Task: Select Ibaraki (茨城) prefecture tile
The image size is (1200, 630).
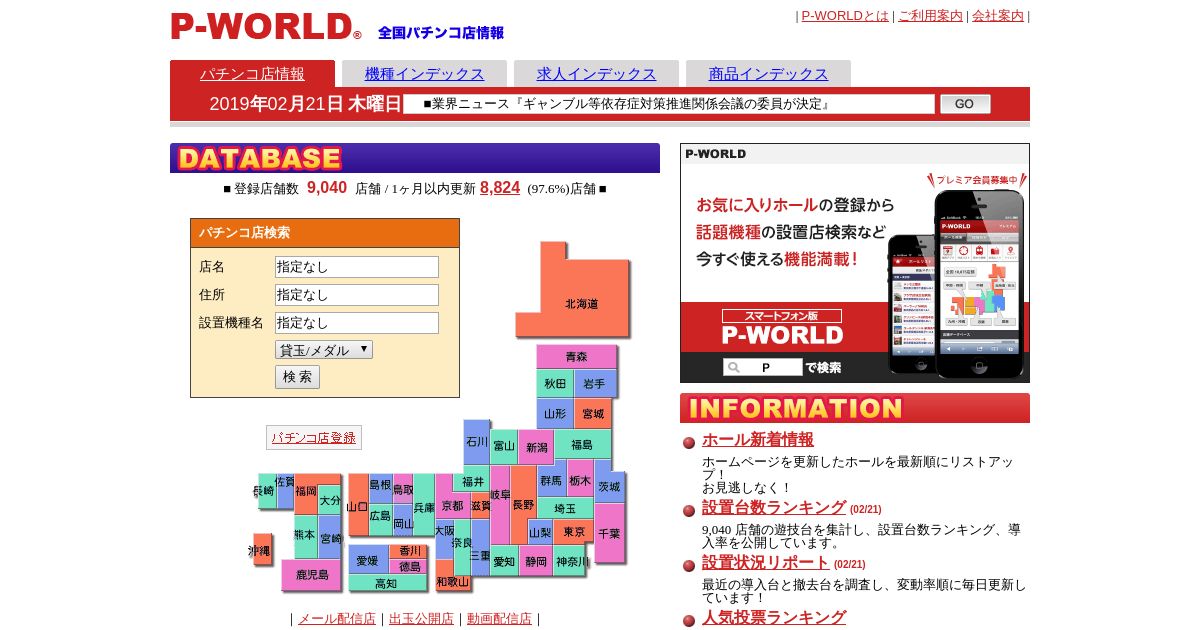Action: click(609, 486)
